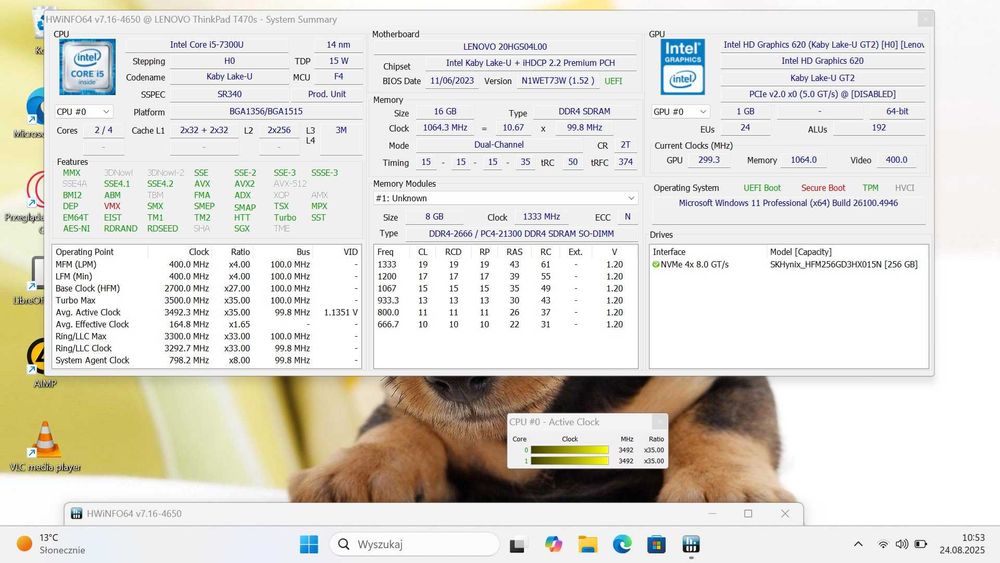
Task: Click the 'Intel Kaby Lake-U + iHDCP 2.2 Premium PCH' chipset
Action: (x=531, y=62)
